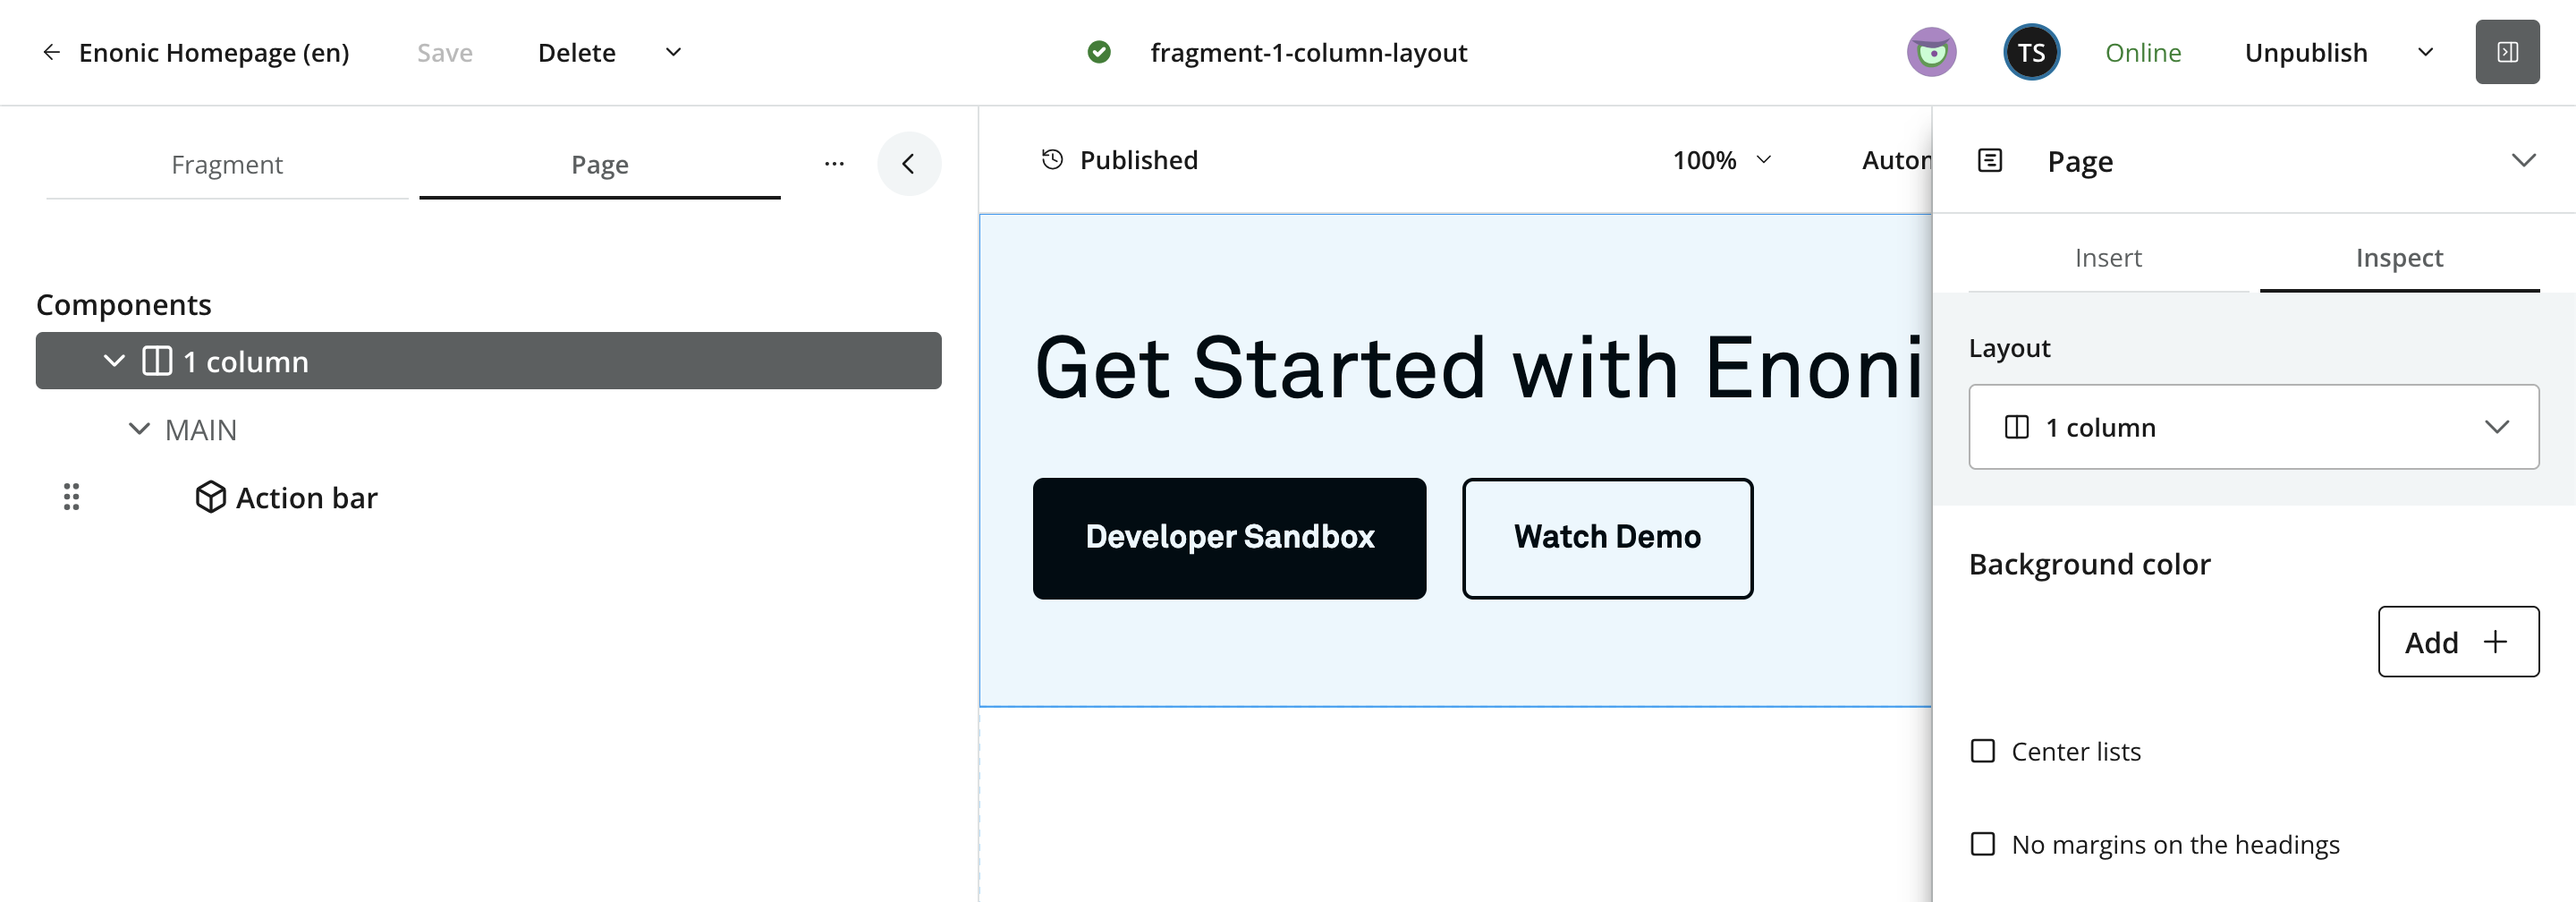Click the Page panel document icon

(1990, 161)
